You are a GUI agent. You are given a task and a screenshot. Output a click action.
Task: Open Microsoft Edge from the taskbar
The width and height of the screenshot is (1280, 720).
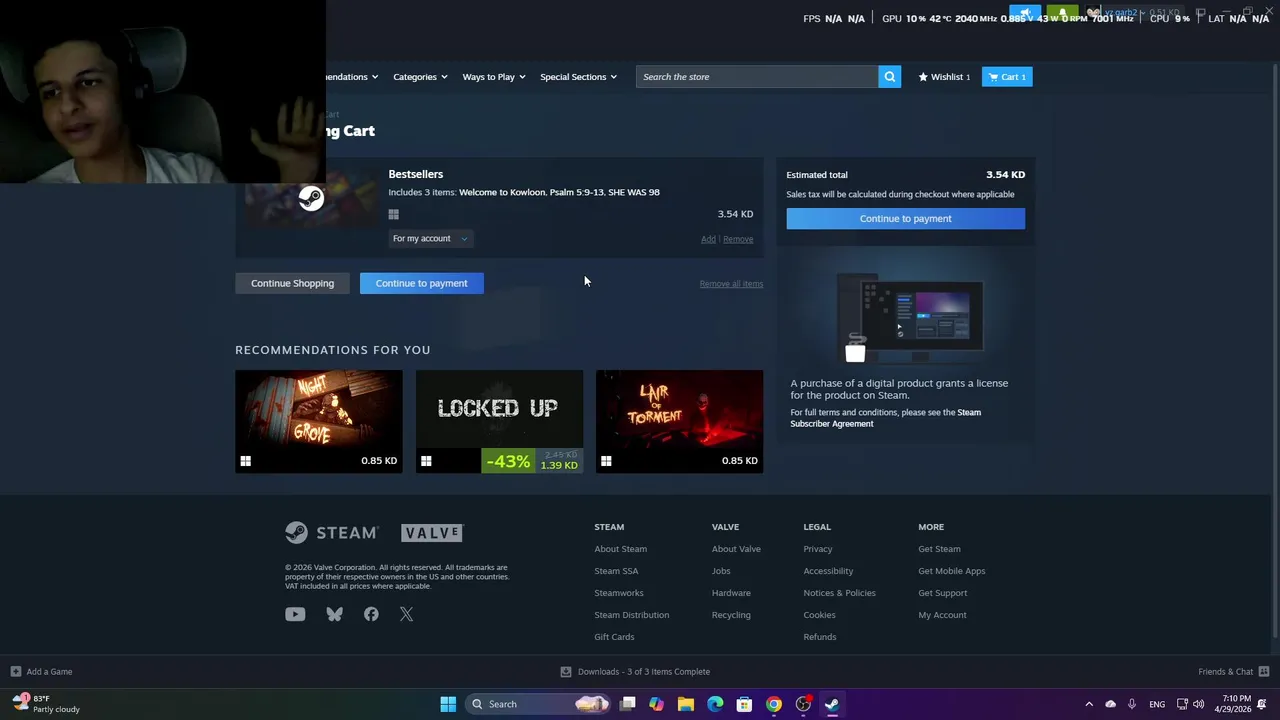(715, 704)
